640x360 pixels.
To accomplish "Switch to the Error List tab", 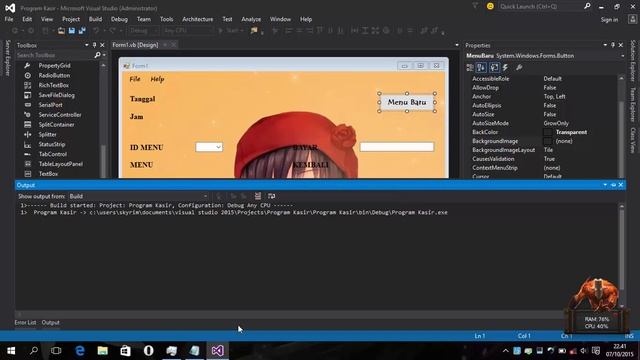I will click(25, 322).
